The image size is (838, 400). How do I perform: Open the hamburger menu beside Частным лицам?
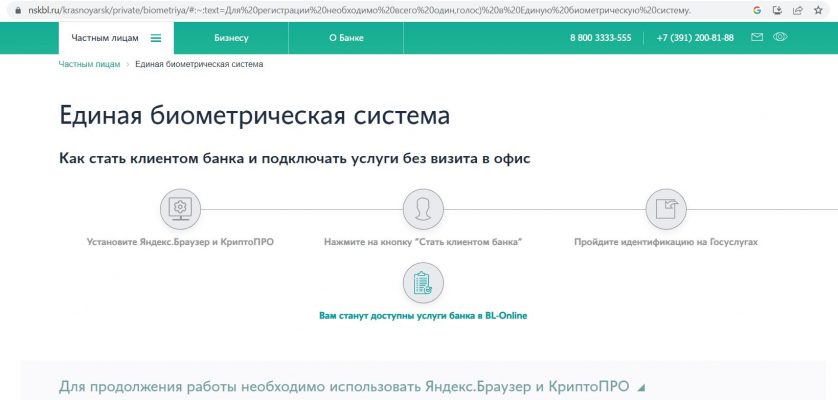(156, 38)
